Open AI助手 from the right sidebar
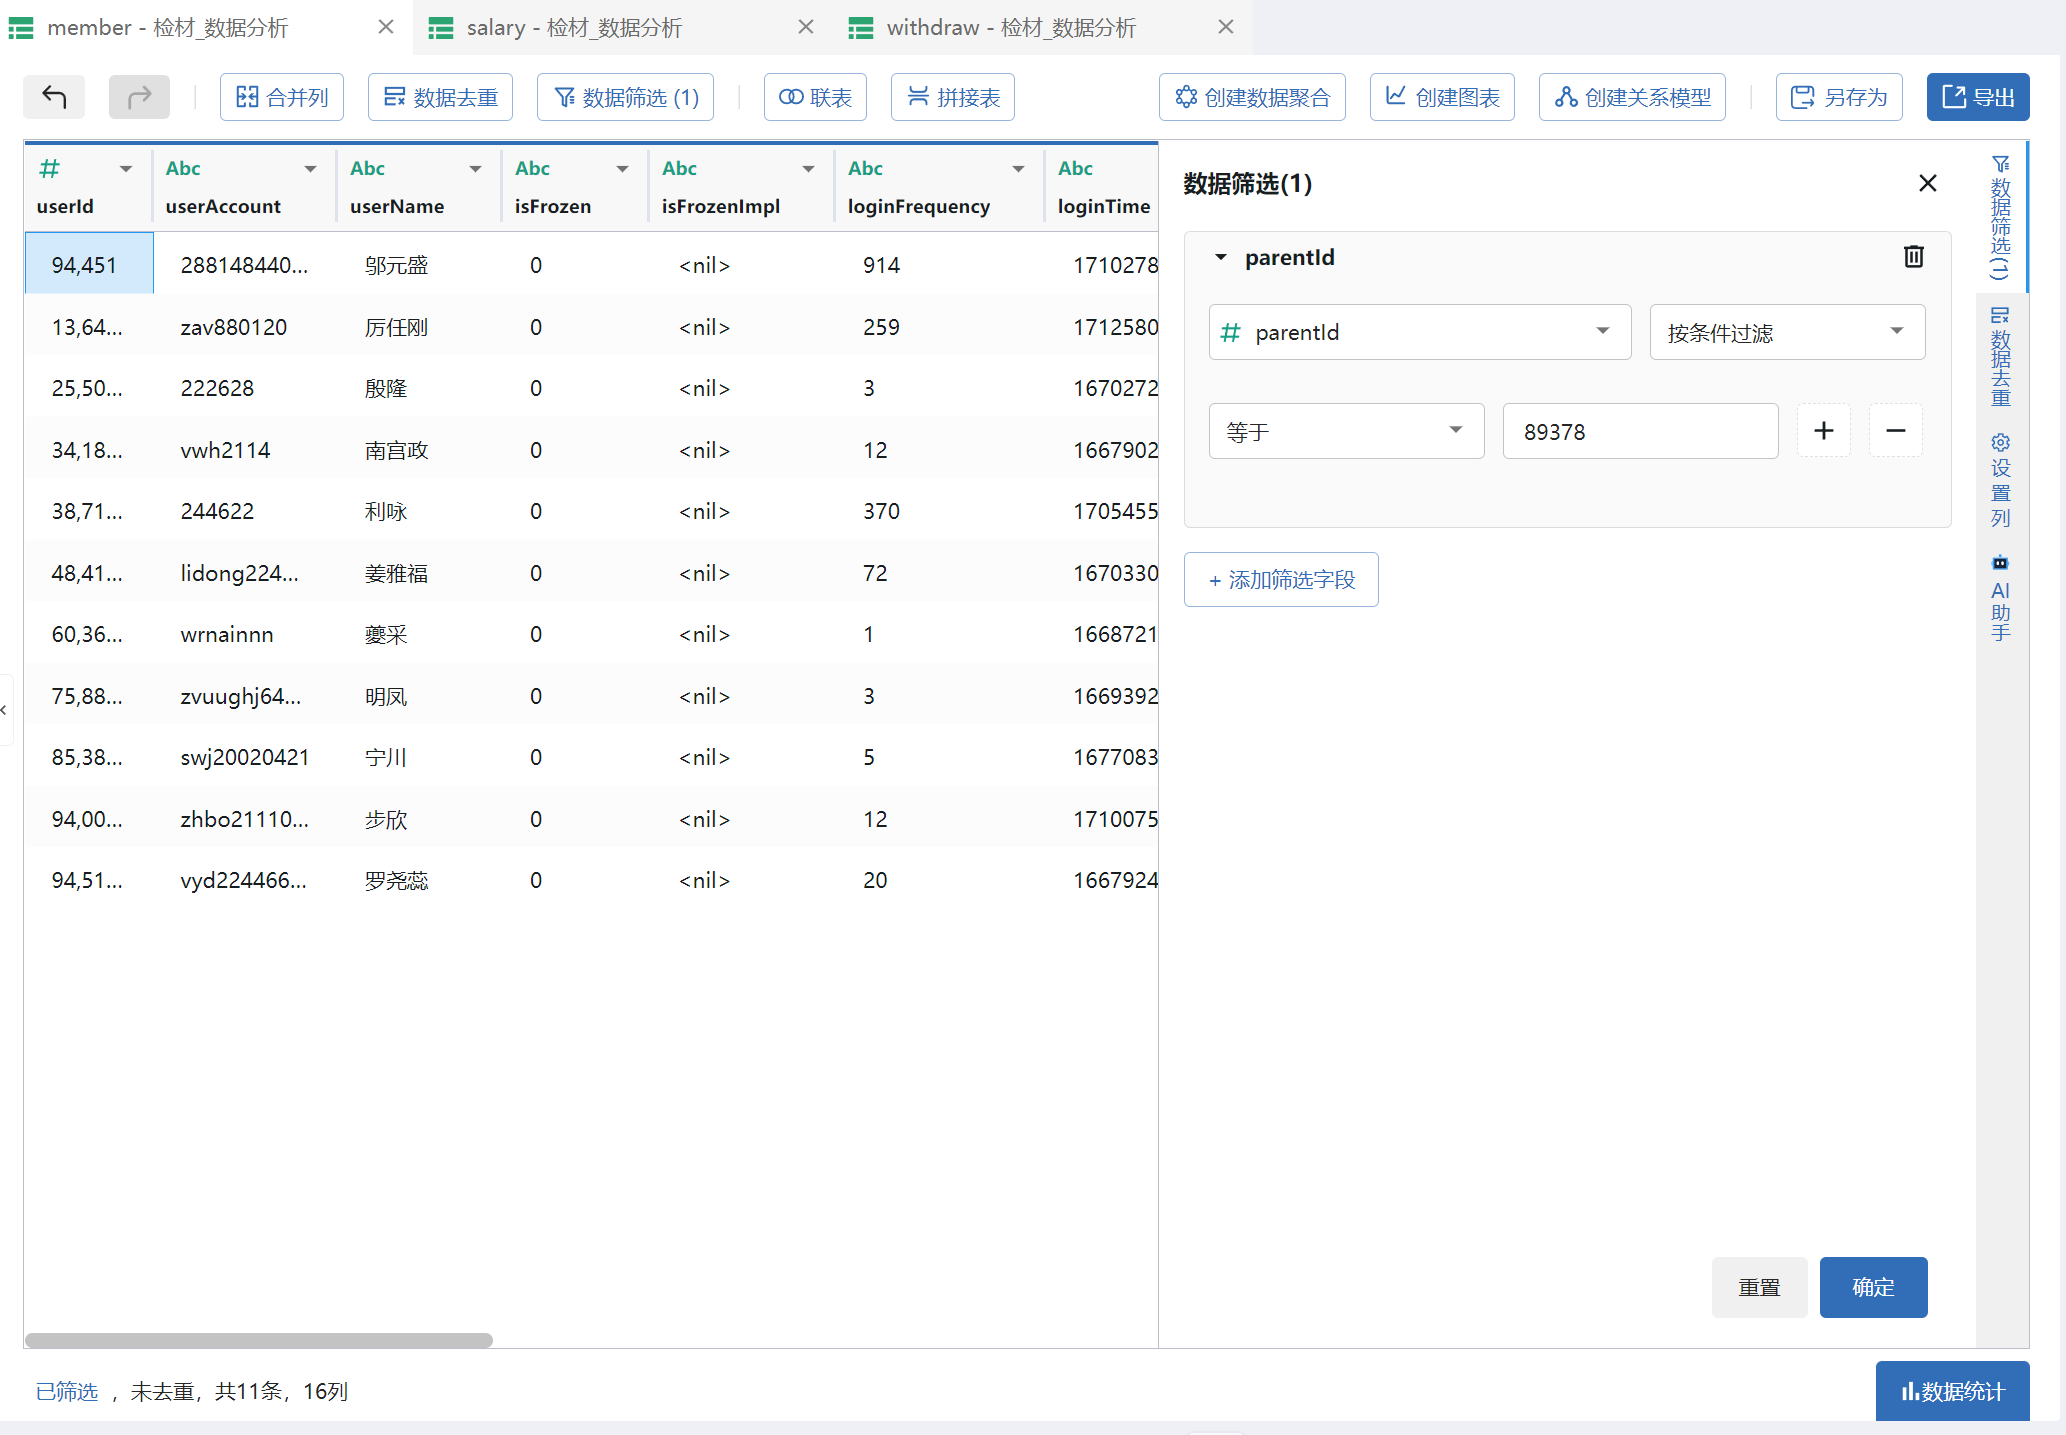The width and height of the screenshot is (2066, 1435). click(x=2000, y=597)
